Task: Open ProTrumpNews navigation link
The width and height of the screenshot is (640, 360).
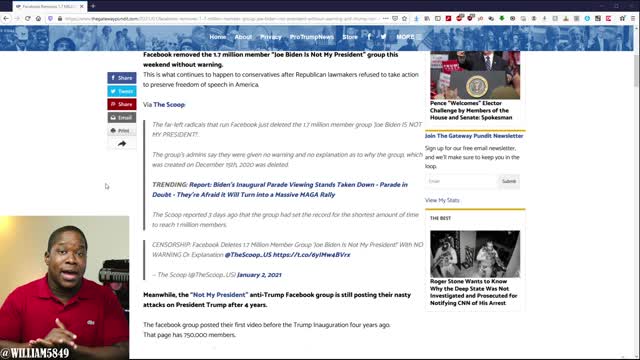Action: (312, 37)
